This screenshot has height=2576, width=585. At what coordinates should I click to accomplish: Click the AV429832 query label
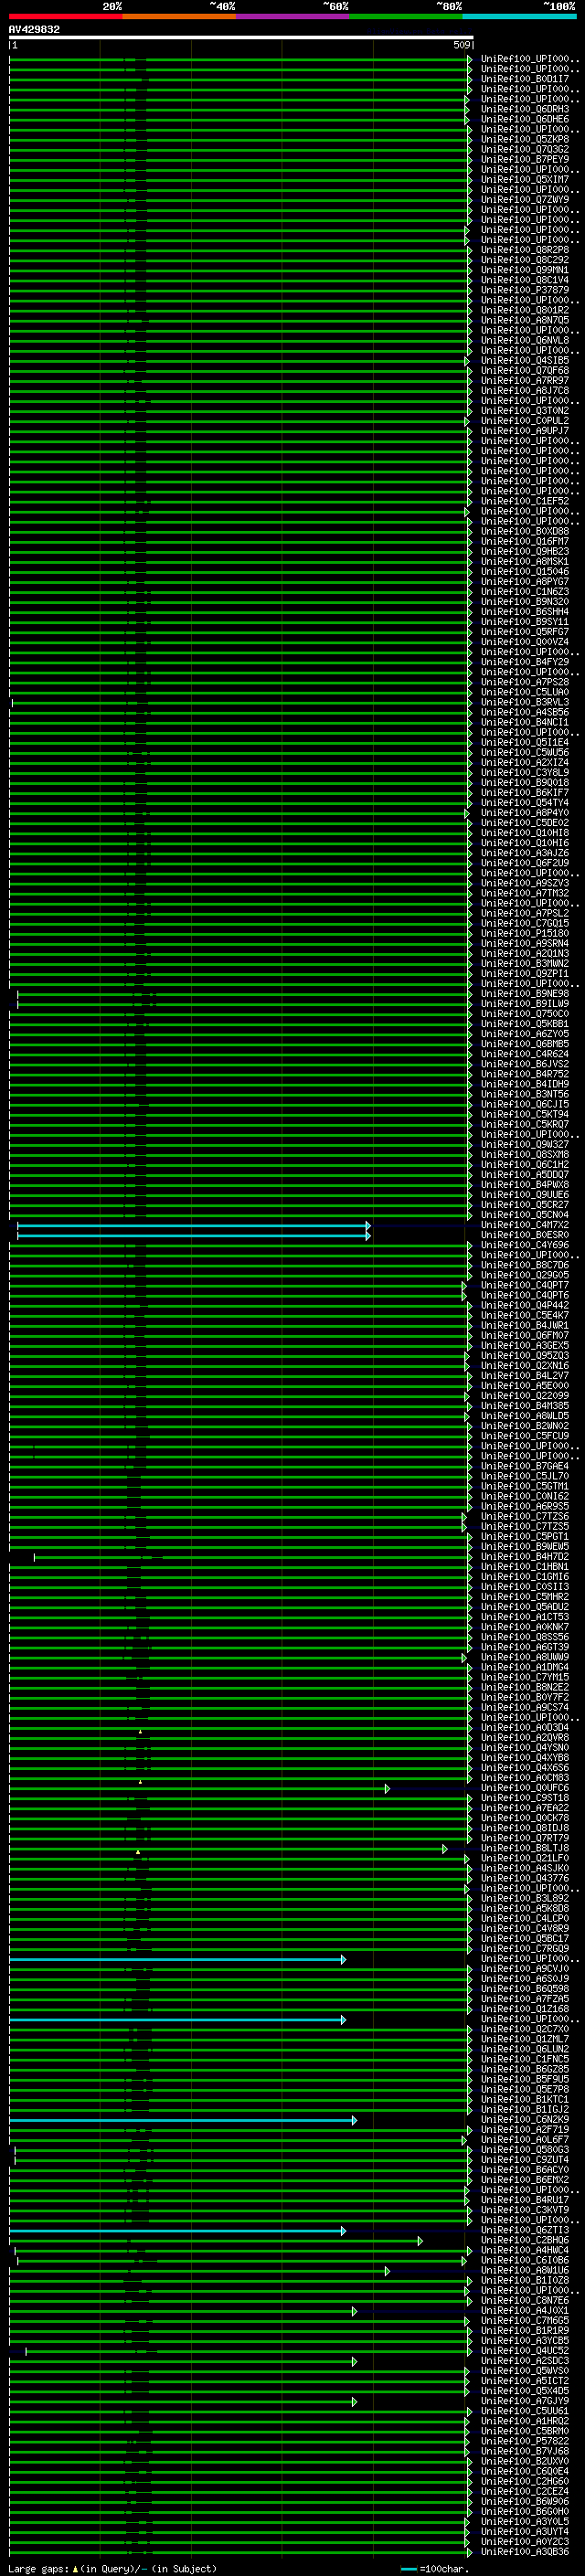coord(34,30)
